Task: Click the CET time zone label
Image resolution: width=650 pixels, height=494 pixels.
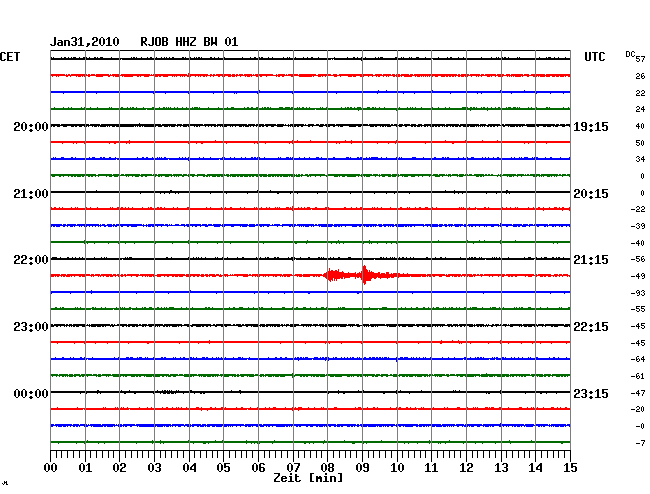Action: pyautogui.click(x=10, y=57)
